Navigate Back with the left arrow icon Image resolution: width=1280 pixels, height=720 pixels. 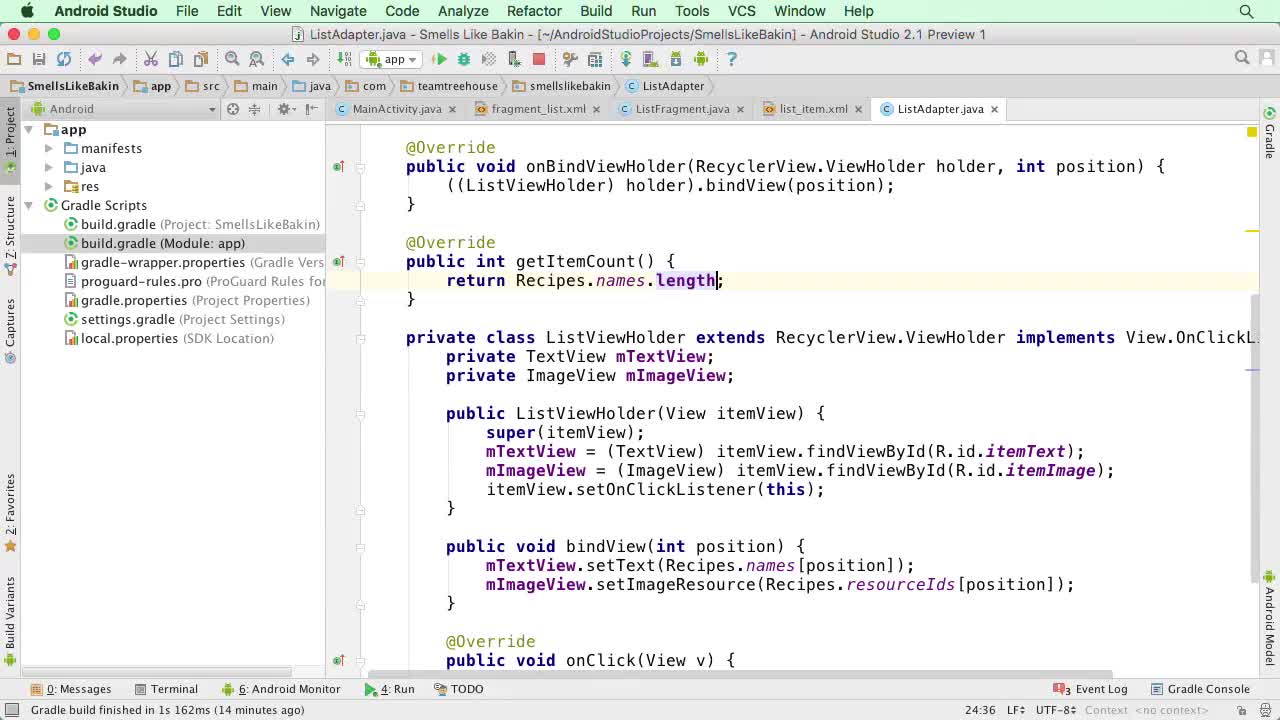(x=288, y=59)
